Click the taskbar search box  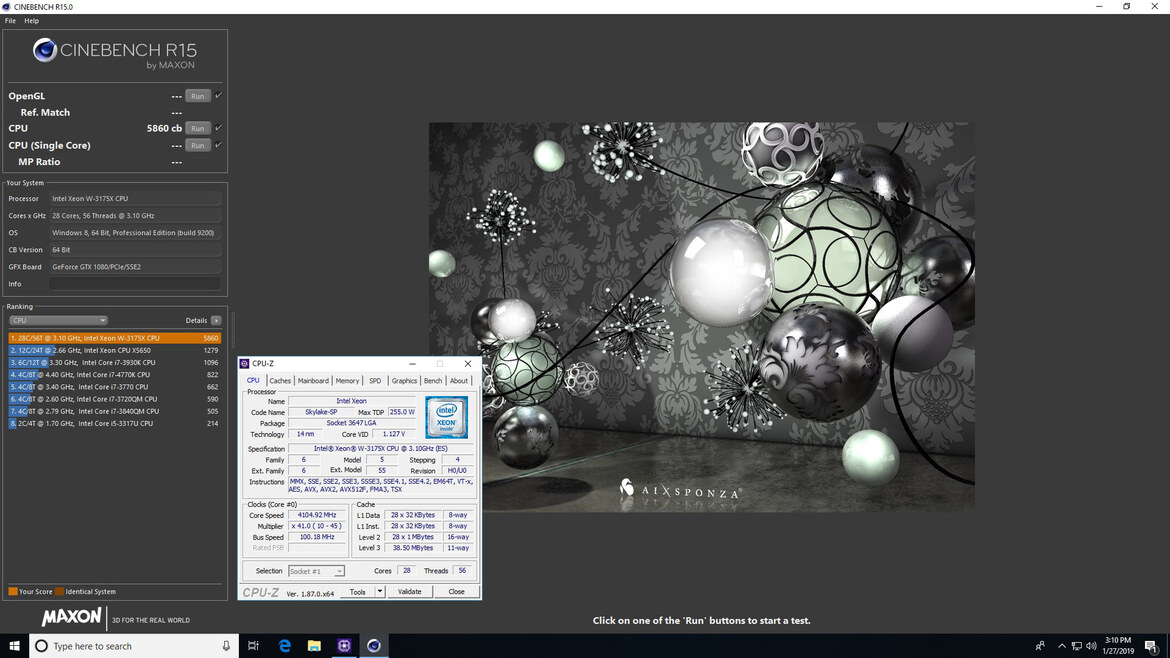pyautogui.click(x=134, y=646)
